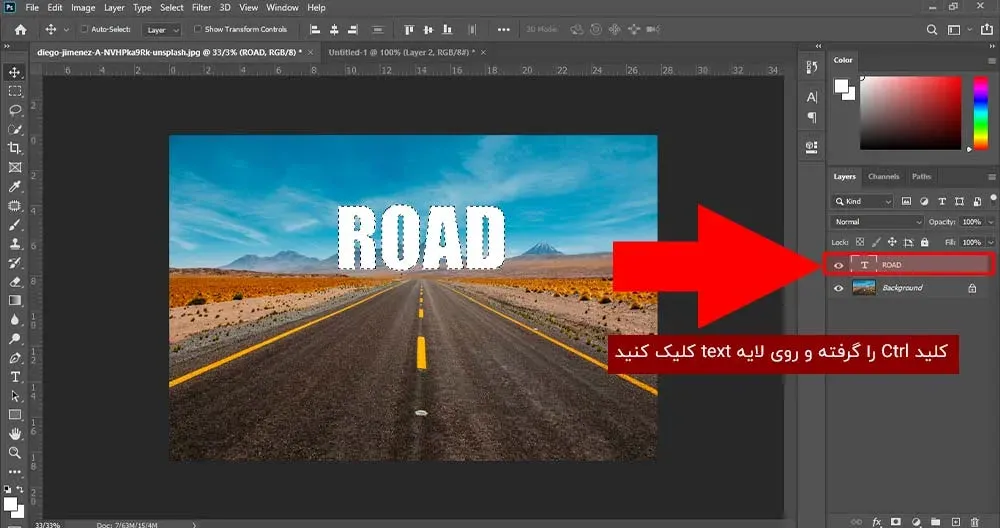Delete layer with trash icon
The image size is (1000, 528).
pyautogui.click(x=974, y=522)
